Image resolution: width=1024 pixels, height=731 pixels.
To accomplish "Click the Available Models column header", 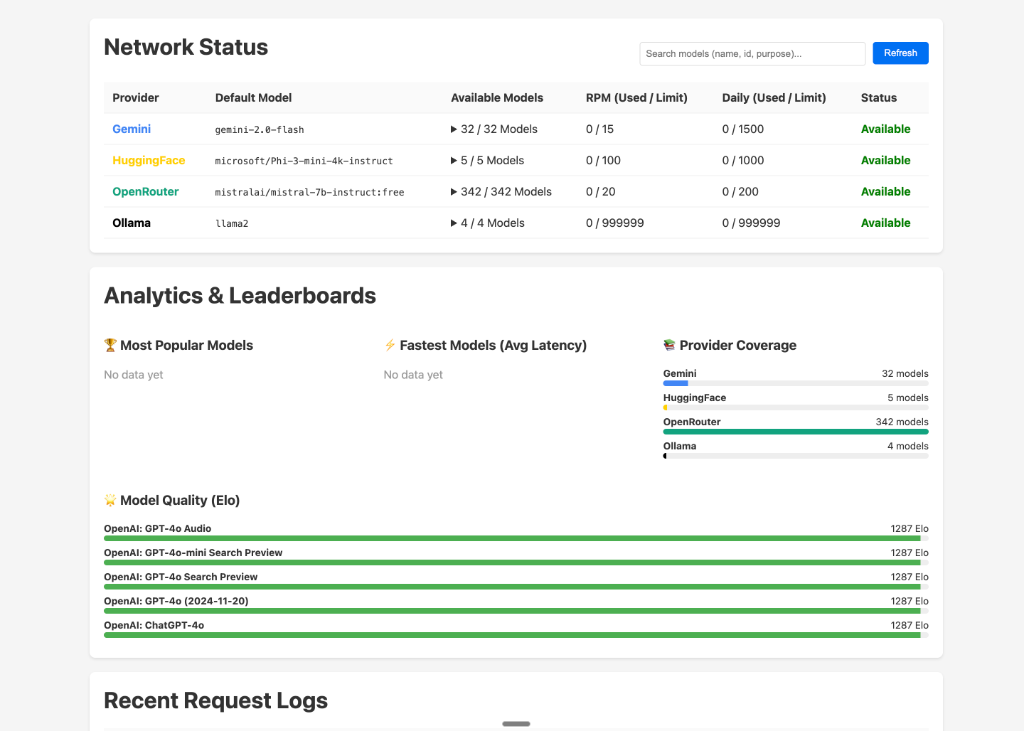I will coord(497,98).
